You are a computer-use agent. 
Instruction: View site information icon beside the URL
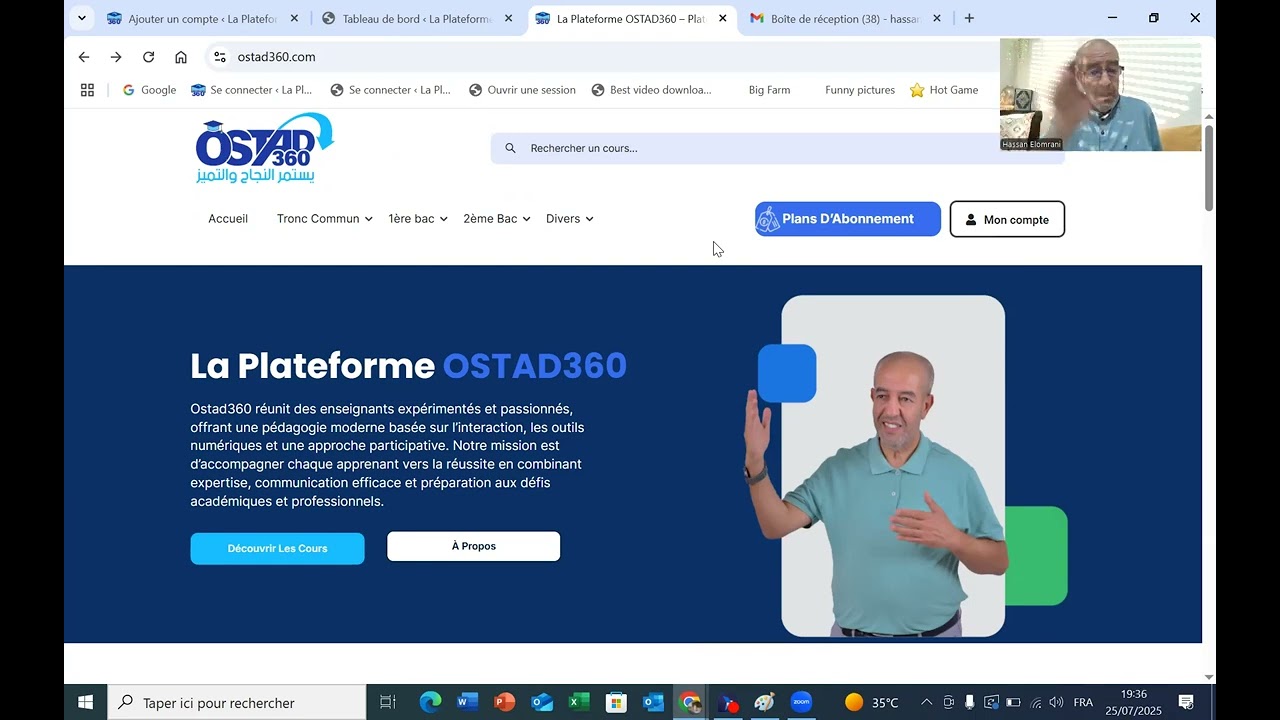pyautogui.click(x=220, y=57)
